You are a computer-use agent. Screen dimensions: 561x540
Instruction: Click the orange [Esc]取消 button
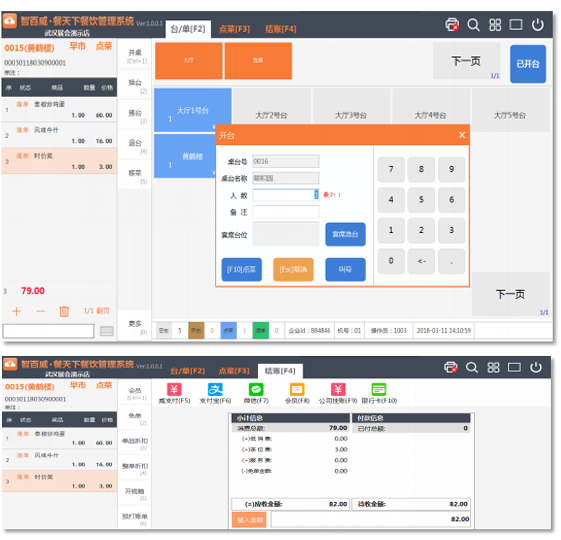[x=293, y=269]
